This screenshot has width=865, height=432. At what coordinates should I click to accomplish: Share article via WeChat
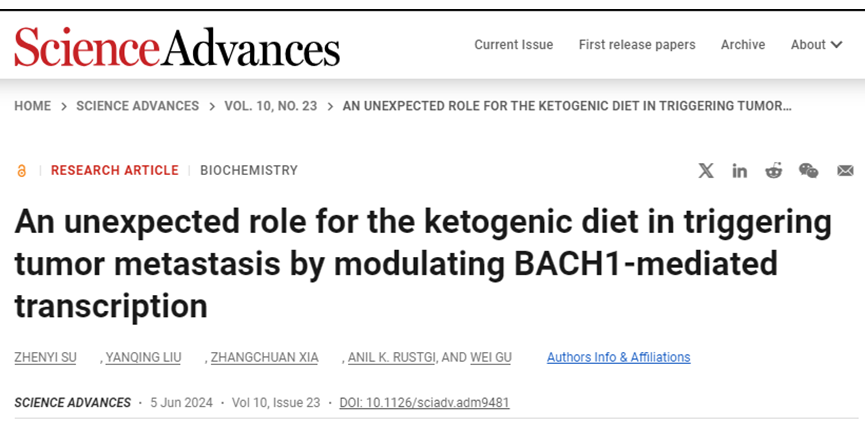point(808,171)
